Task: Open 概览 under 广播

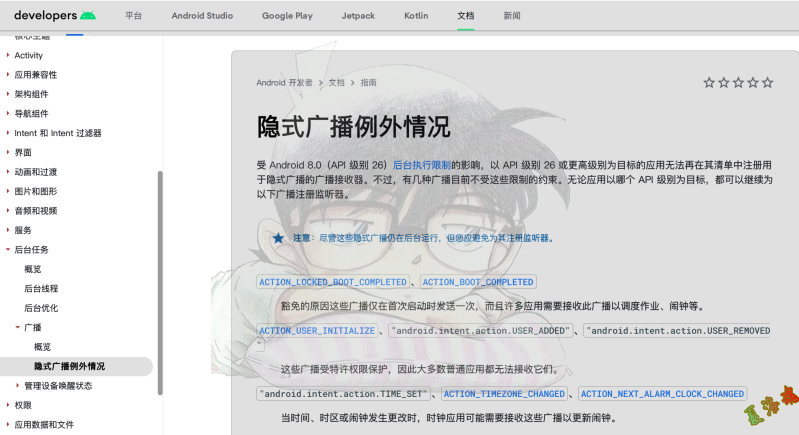Action: (42, 347)
